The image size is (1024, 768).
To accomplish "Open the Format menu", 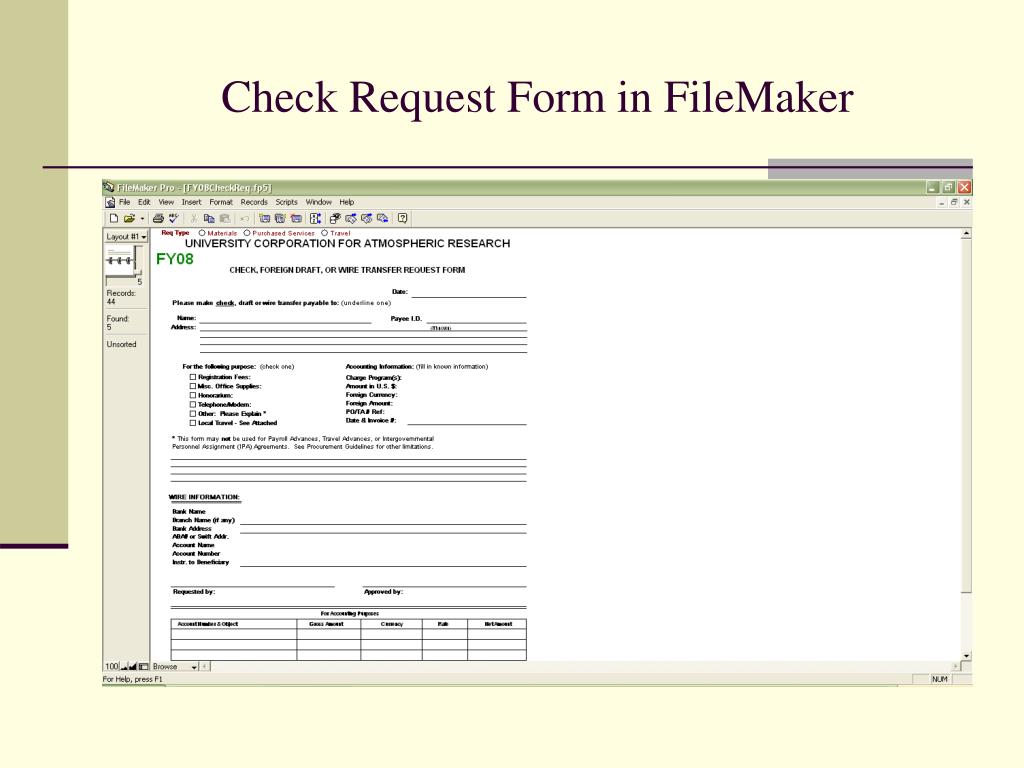I will [221, 202].
